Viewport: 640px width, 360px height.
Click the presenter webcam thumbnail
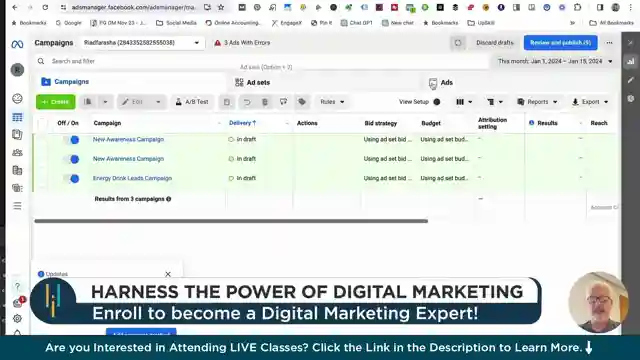(x=598, y=302)
